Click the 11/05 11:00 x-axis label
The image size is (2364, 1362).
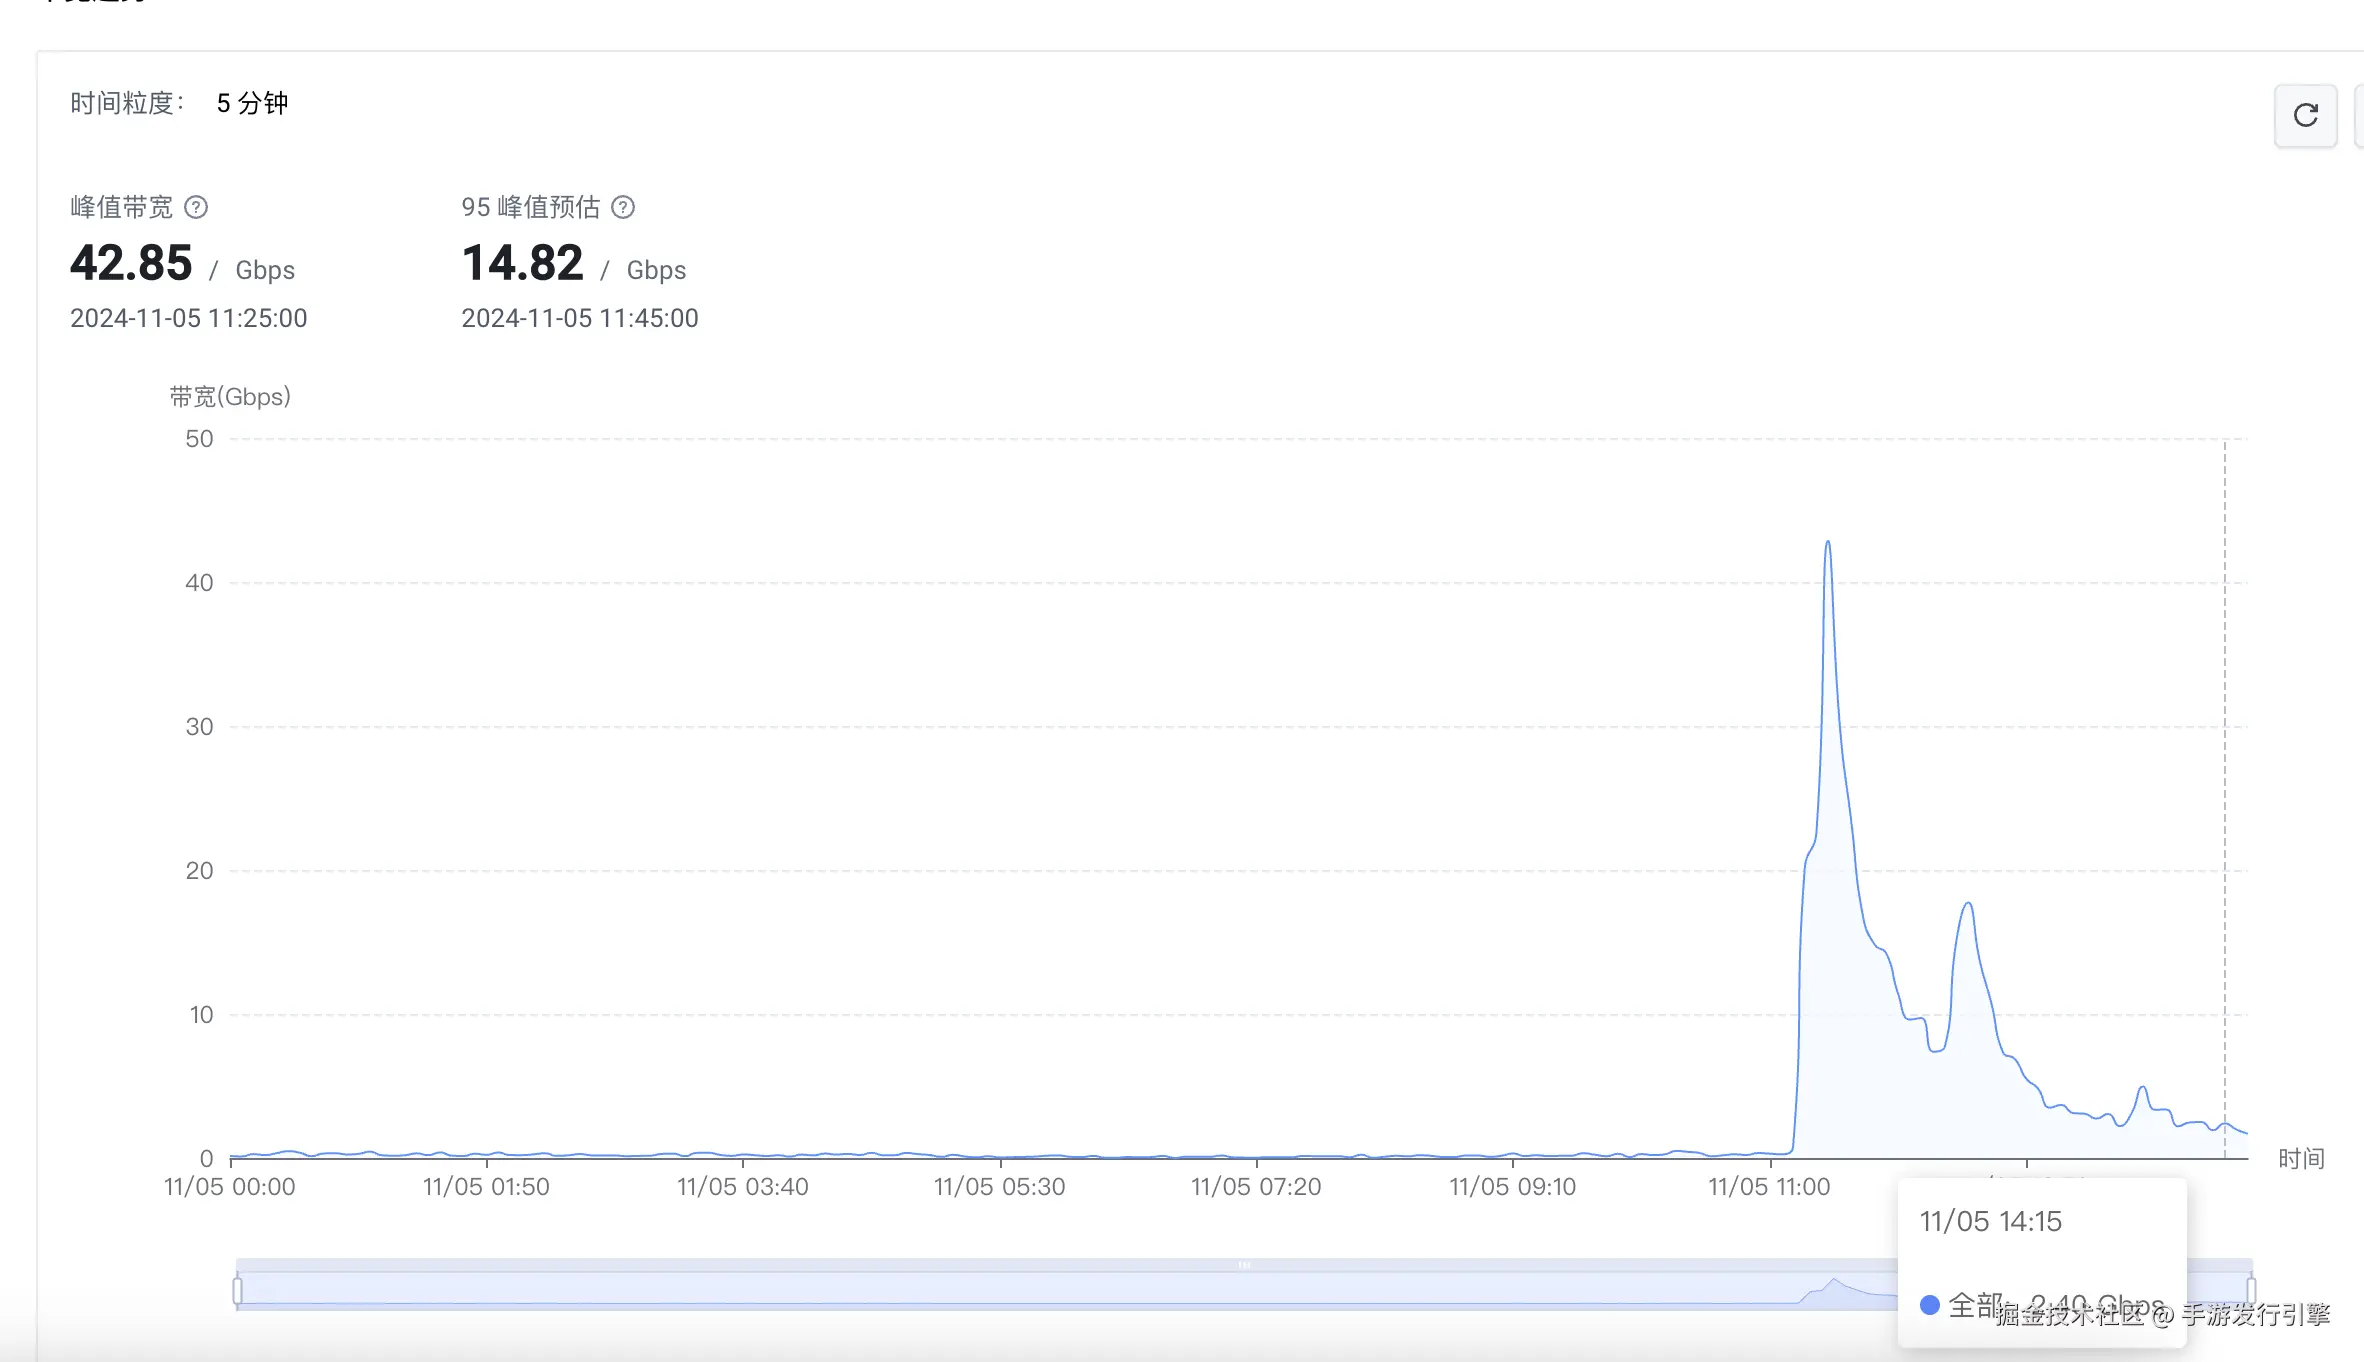pos(1769,1187)
